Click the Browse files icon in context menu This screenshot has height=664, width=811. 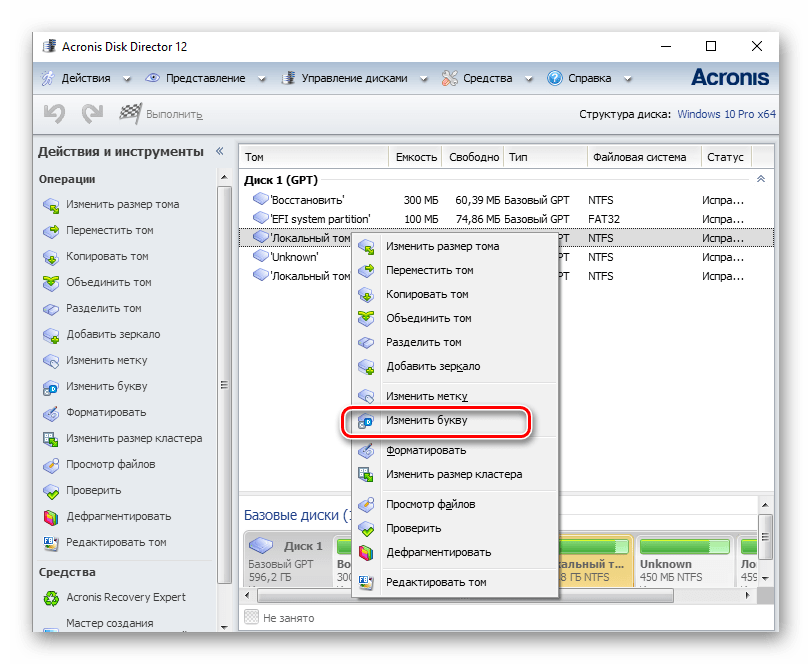tap(367, 505)
